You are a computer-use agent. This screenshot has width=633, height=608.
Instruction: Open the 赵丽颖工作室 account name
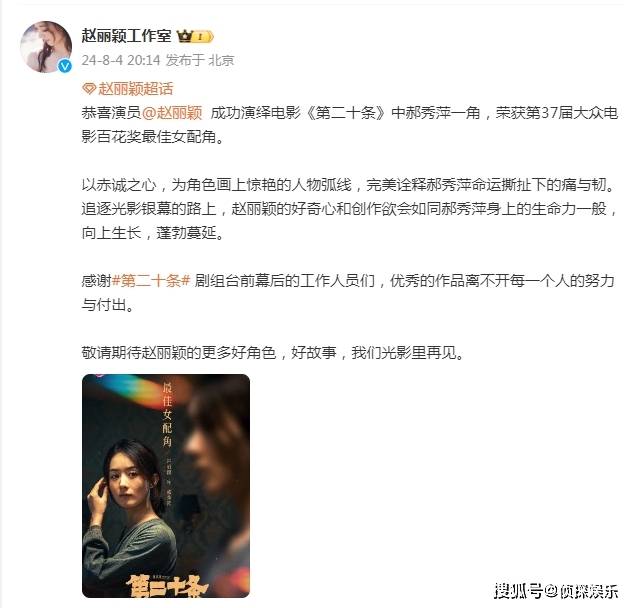(127, 36)
